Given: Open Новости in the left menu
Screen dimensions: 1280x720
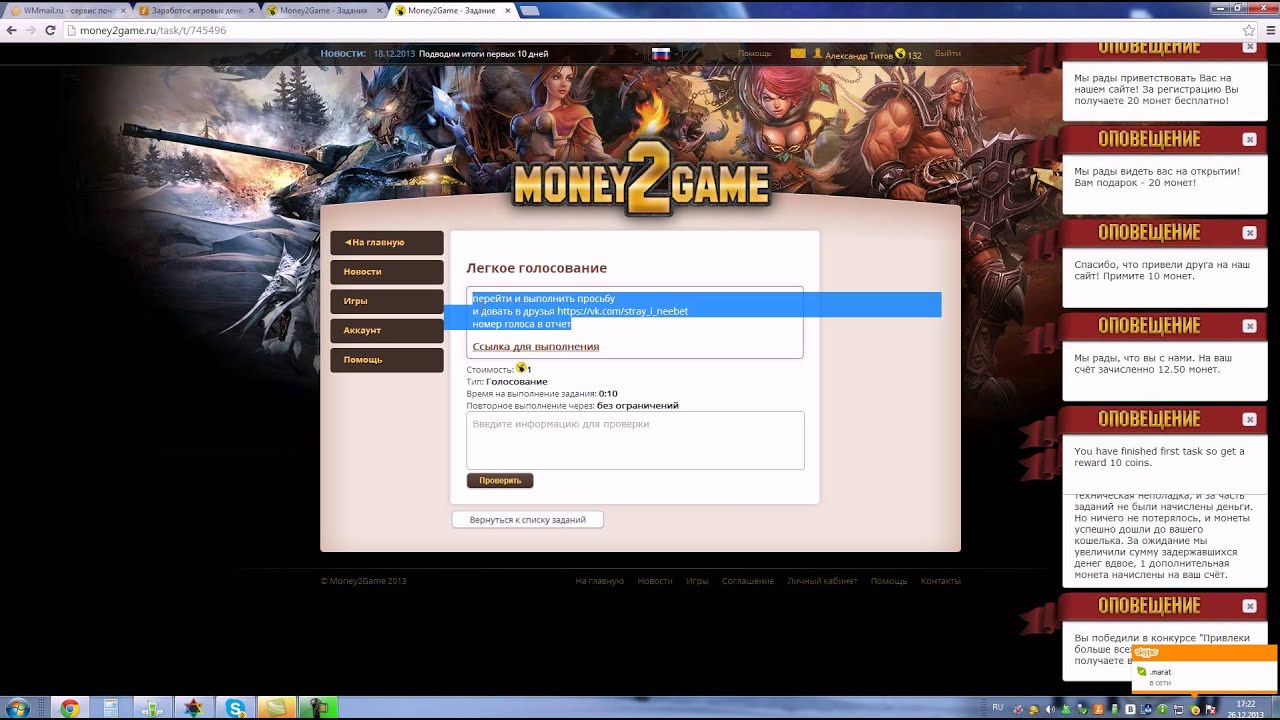Looking at the screenshot, I should [387, 272].
